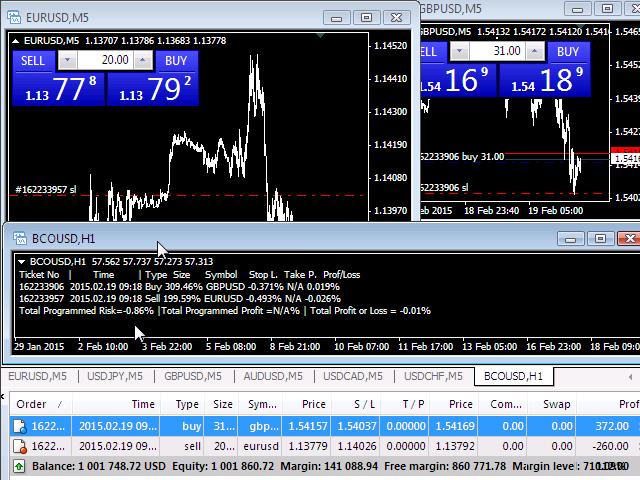
Task: Sort orders by Order column header
Action: pos(41,404)
